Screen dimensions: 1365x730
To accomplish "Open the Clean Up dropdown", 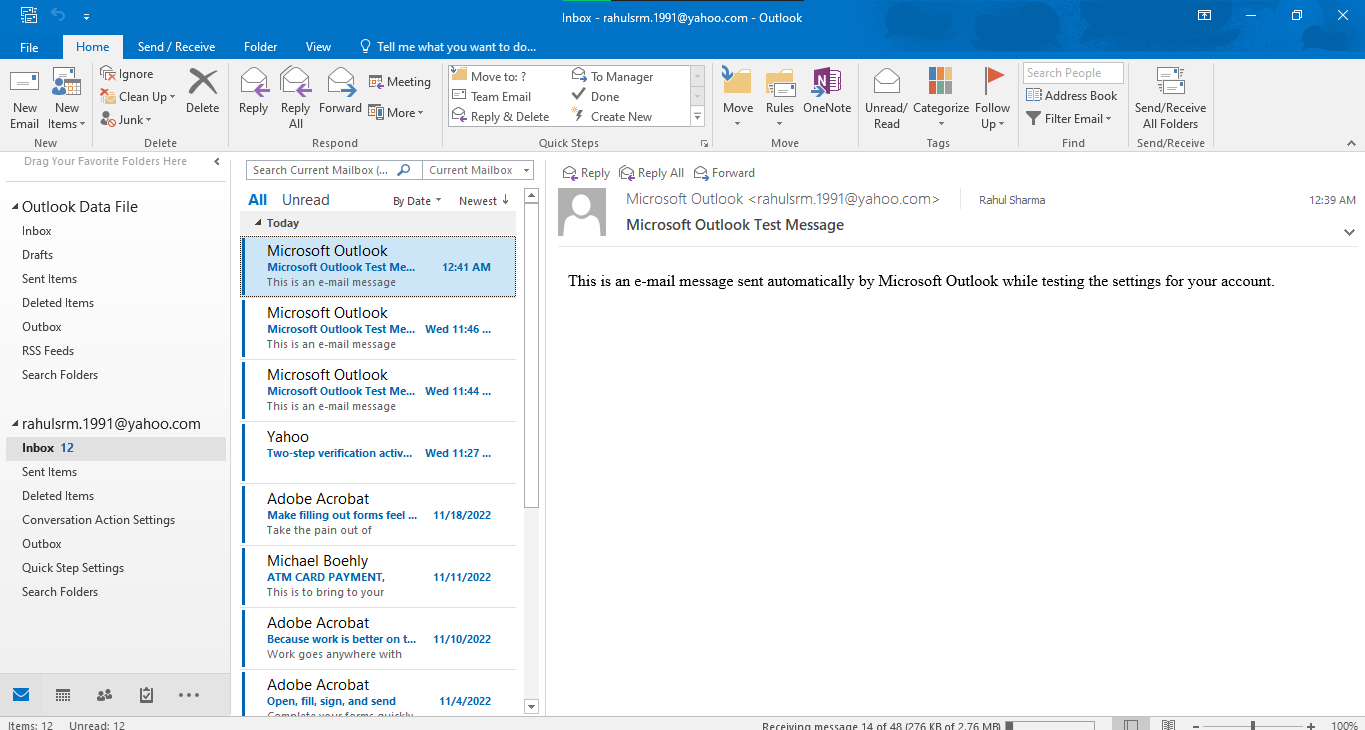I will [x=138, y=97].
